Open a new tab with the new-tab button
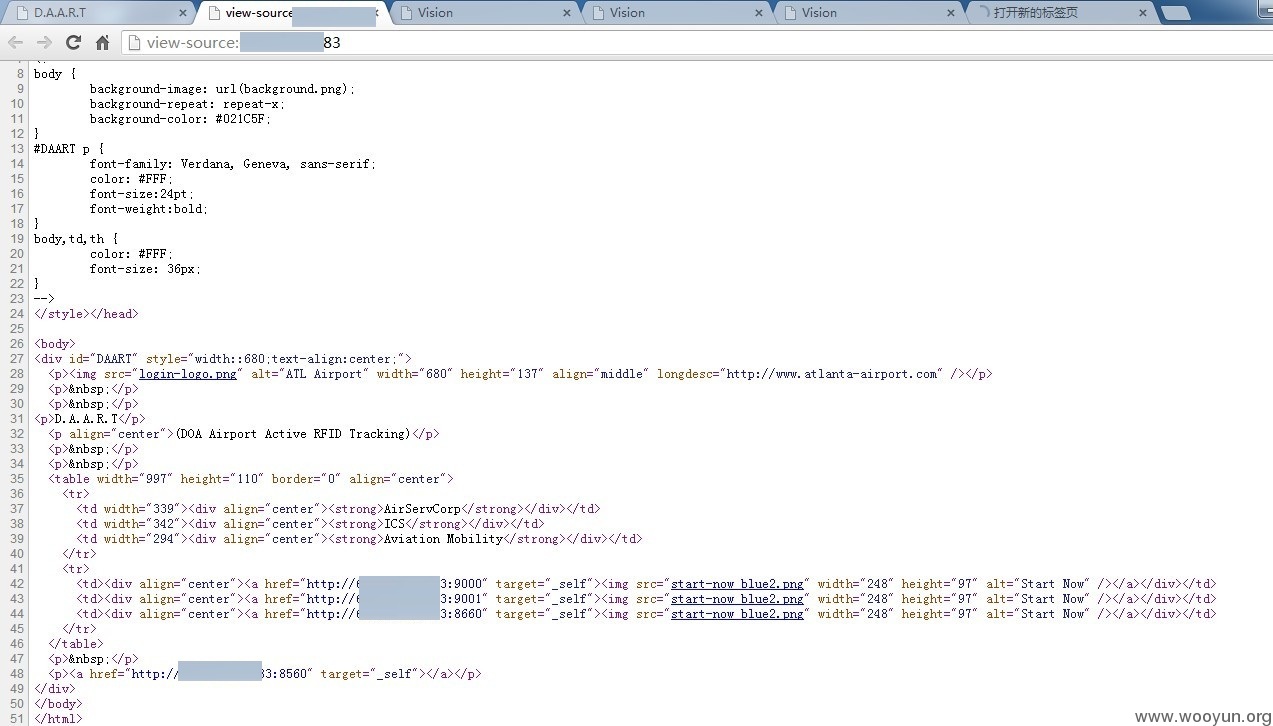Image resolution: width=1273 pixels, height=726 pixels. click(x=1176, y=13)
